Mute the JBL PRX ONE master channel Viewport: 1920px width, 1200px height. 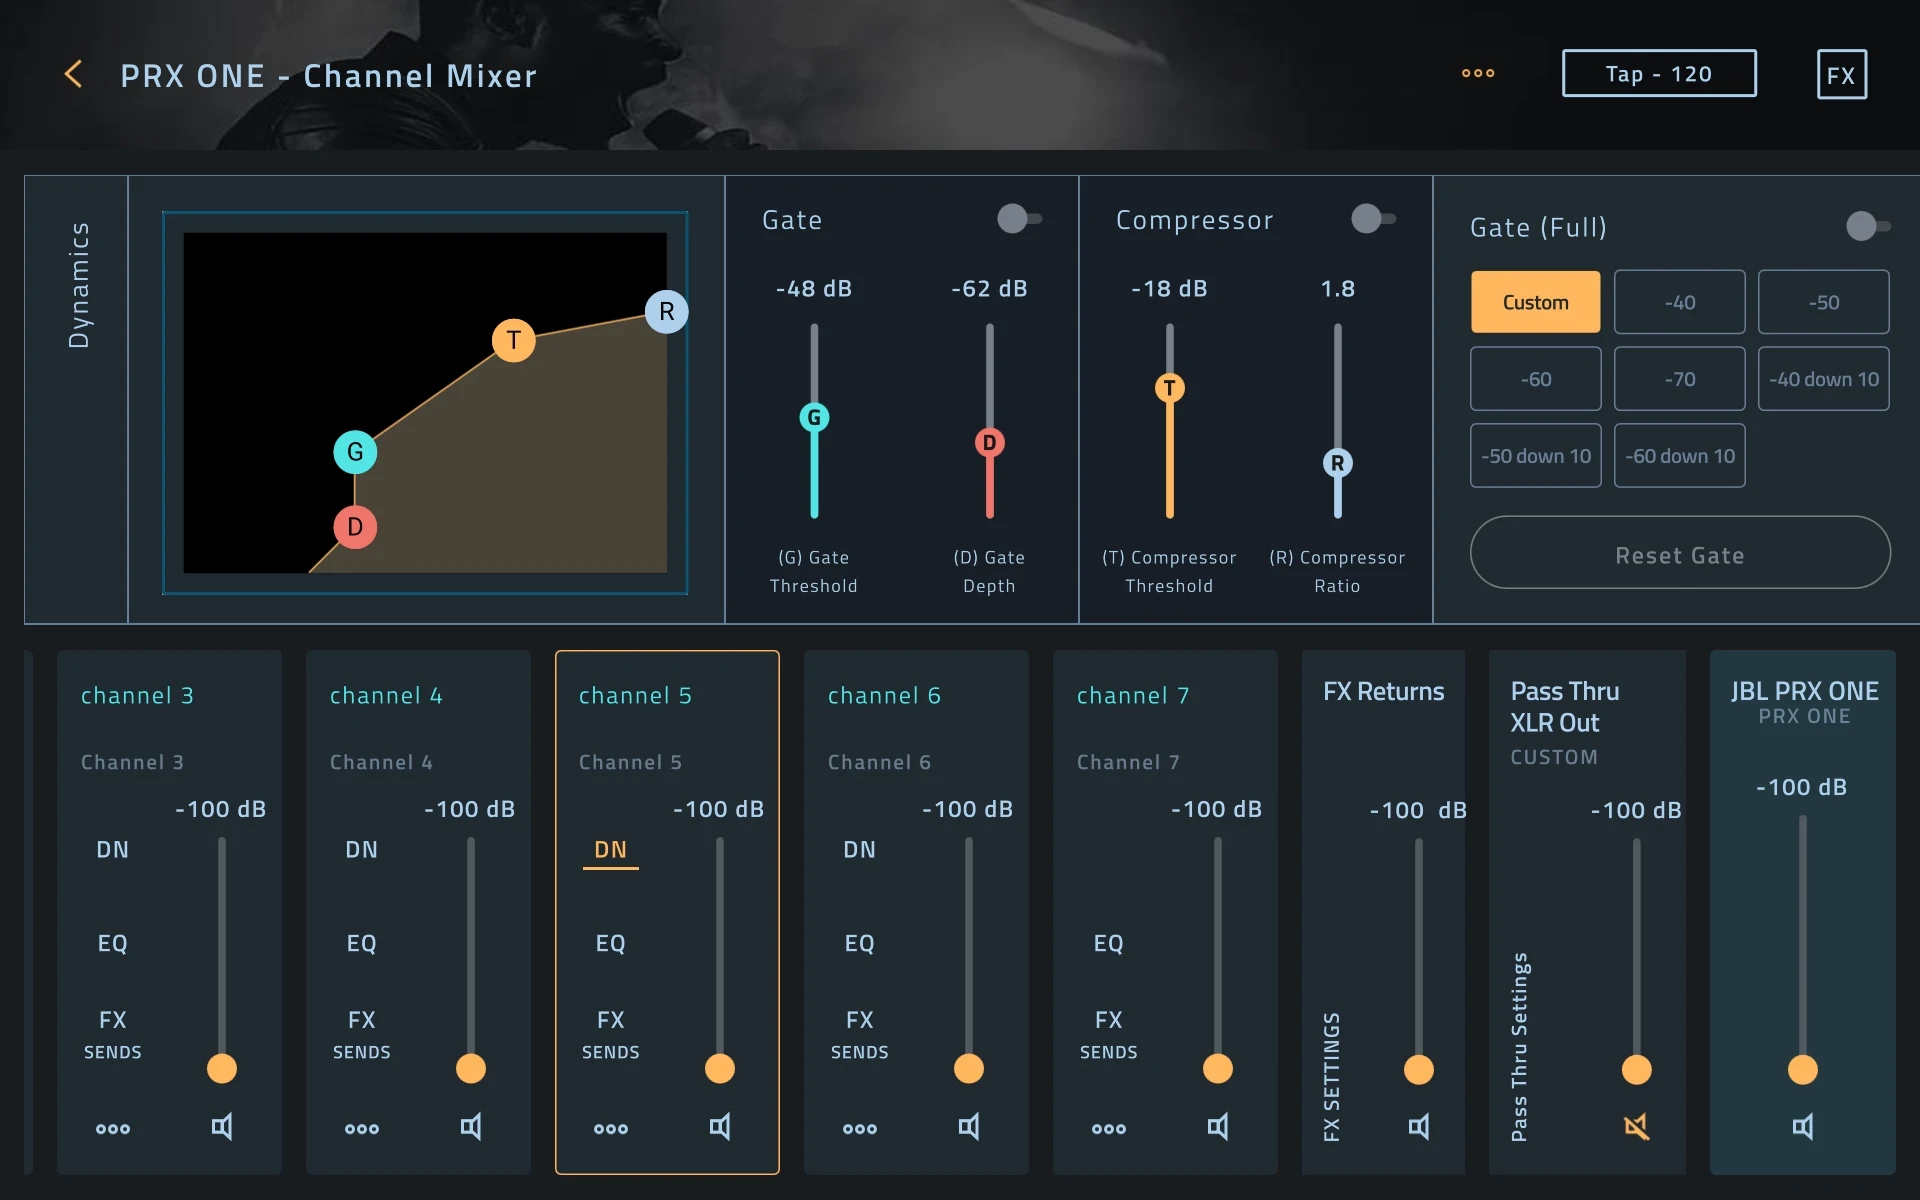1802,1128
